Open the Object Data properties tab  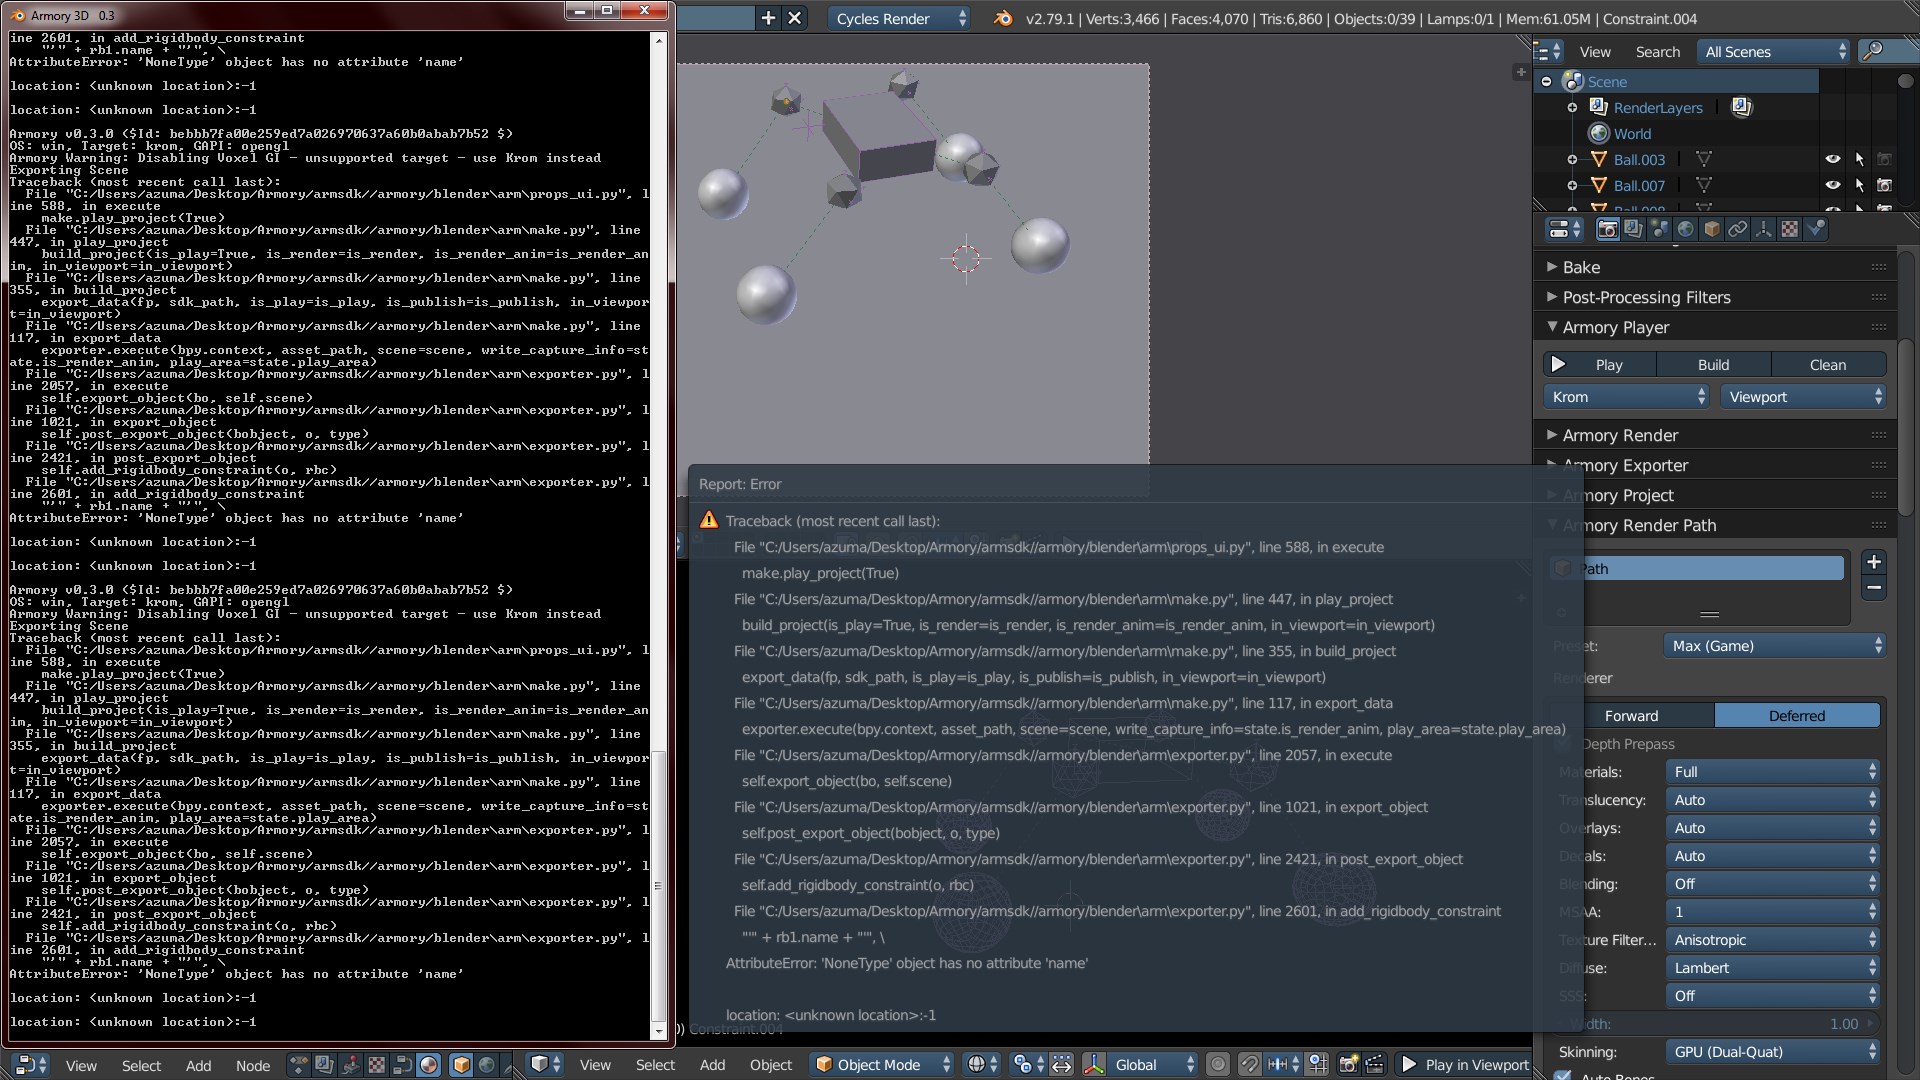tap(1763, 229)
